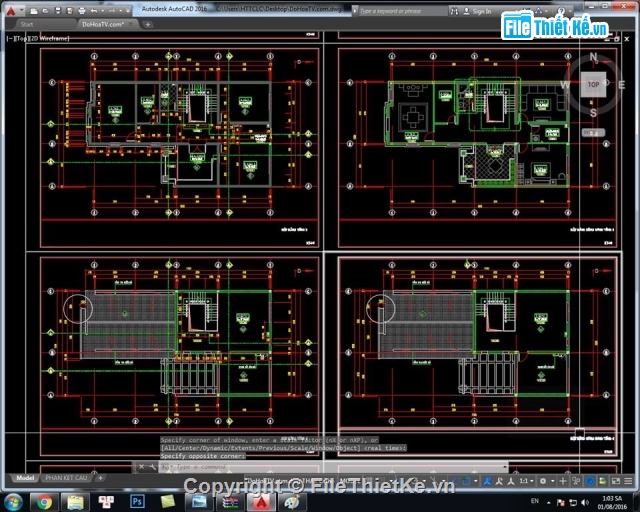Toggle the Quick Properties status icon
The image size is (640, 512).
(576, 481)
